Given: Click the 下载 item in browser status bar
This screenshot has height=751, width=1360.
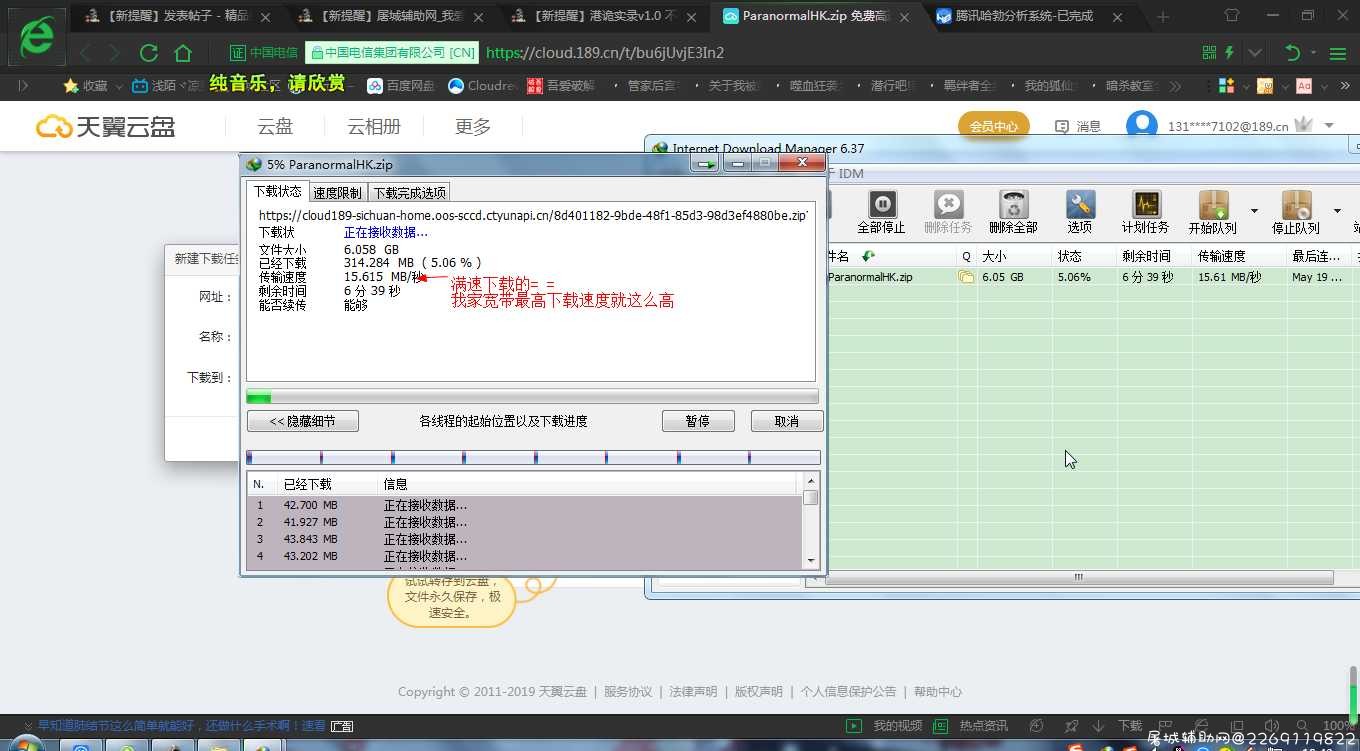Looking at the screenshot, I should [1119, 726].
